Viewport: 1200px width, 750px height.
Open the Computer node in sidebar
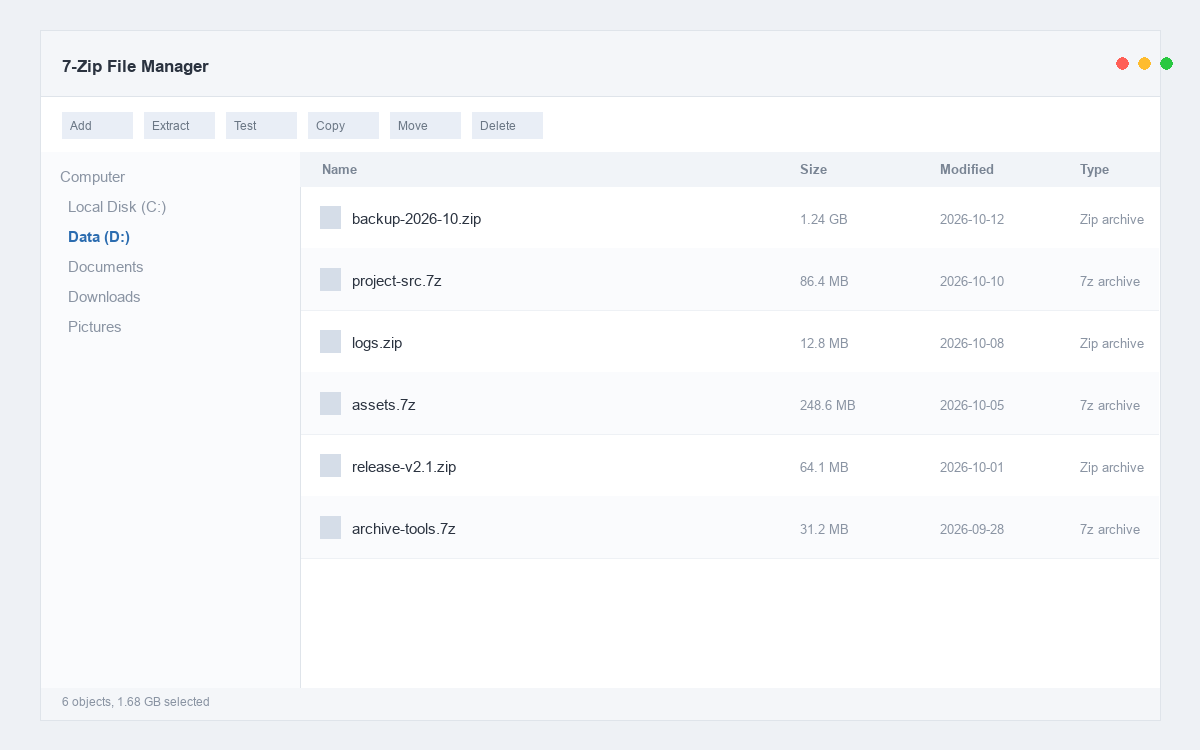(92, 177)
